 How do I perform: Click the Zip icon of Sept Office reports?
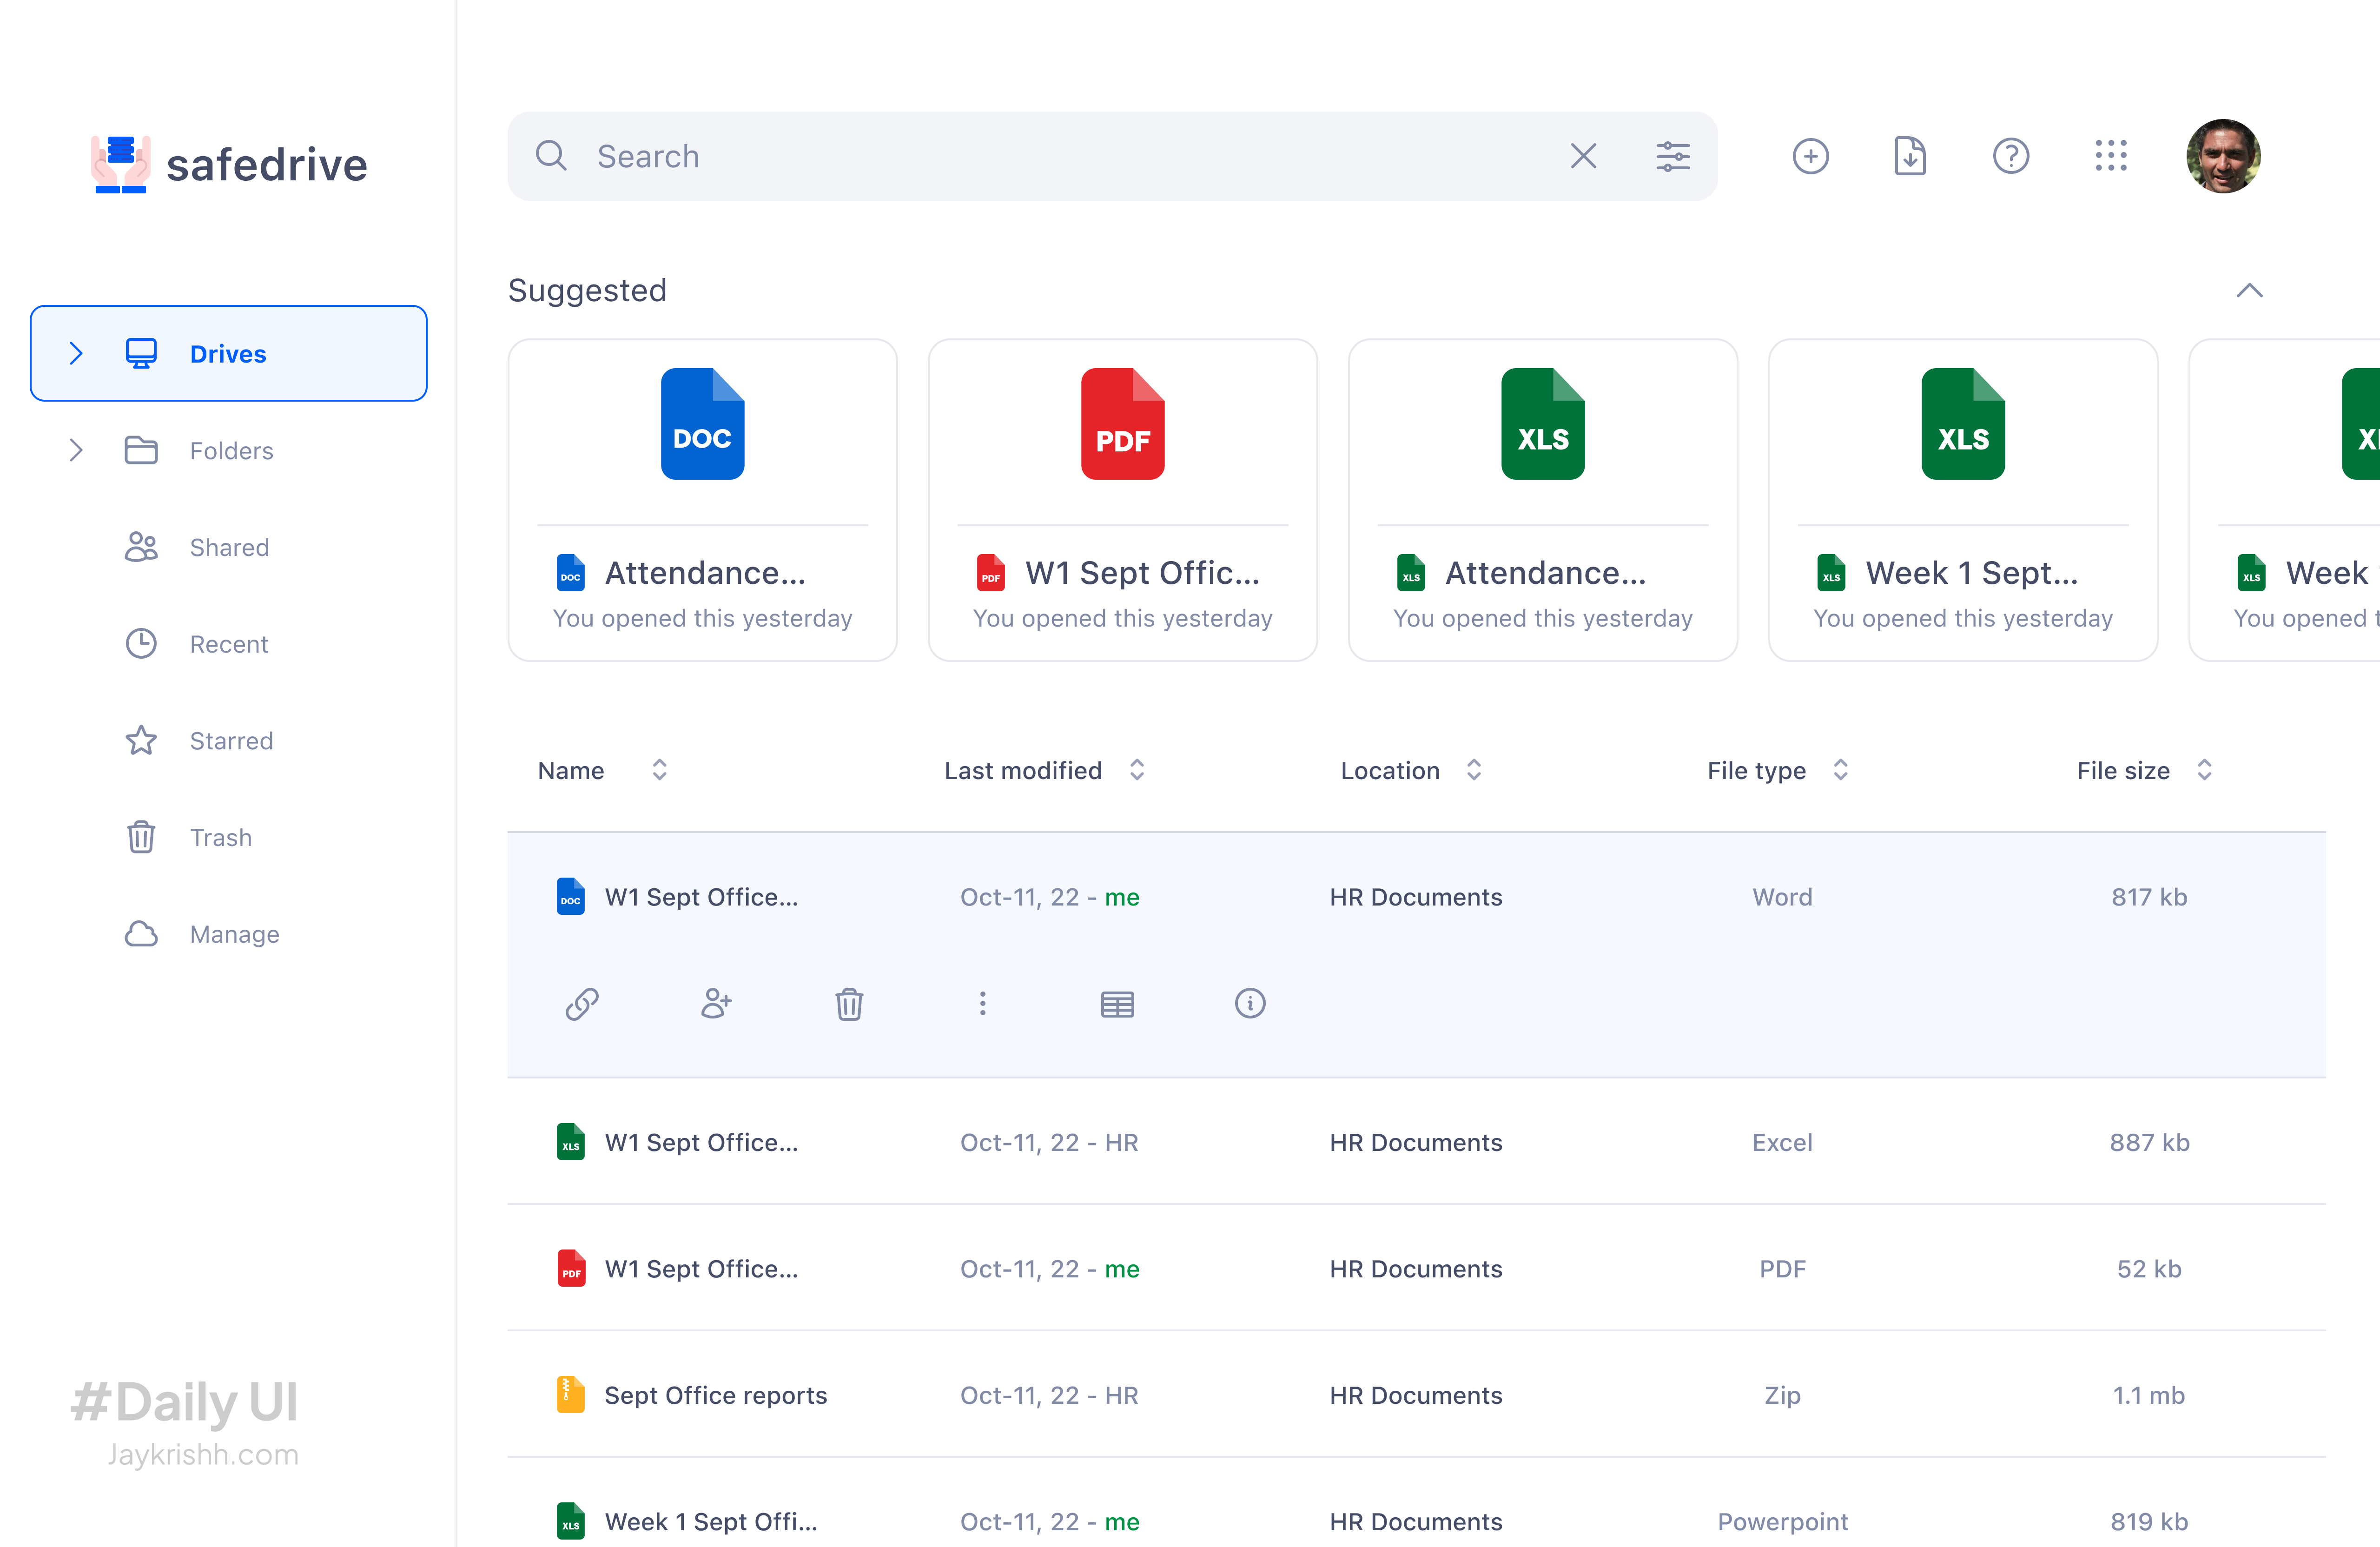(570, 1395)
